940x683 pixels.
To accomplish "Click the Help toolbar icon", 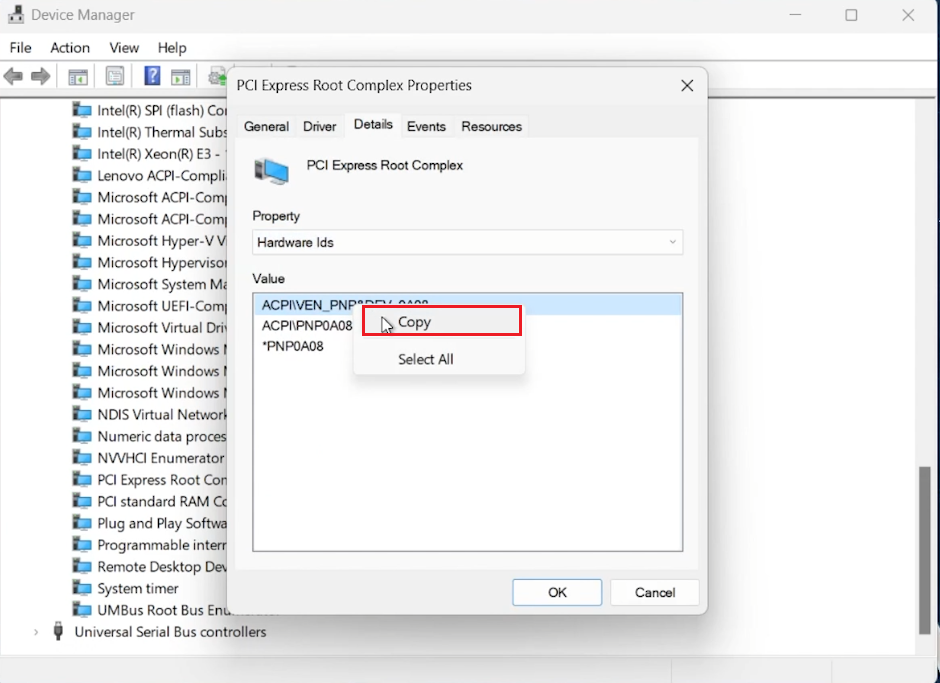I will (151, 76).
